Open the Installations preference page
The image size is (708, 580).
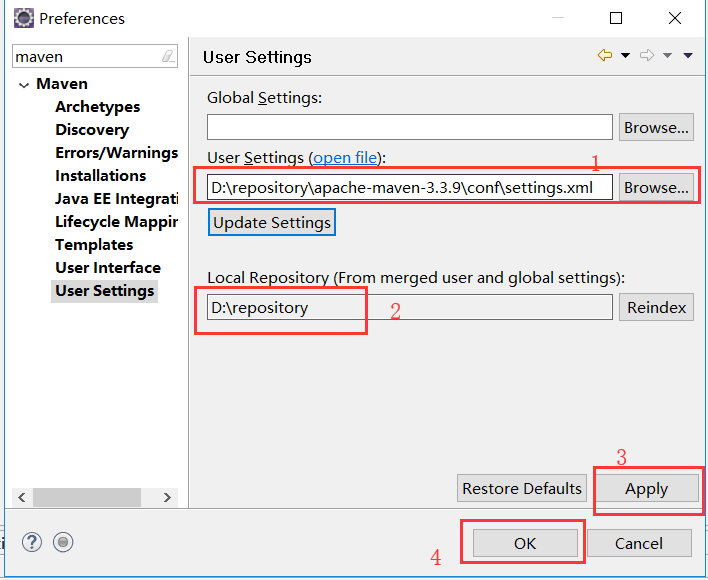point(100,176)
